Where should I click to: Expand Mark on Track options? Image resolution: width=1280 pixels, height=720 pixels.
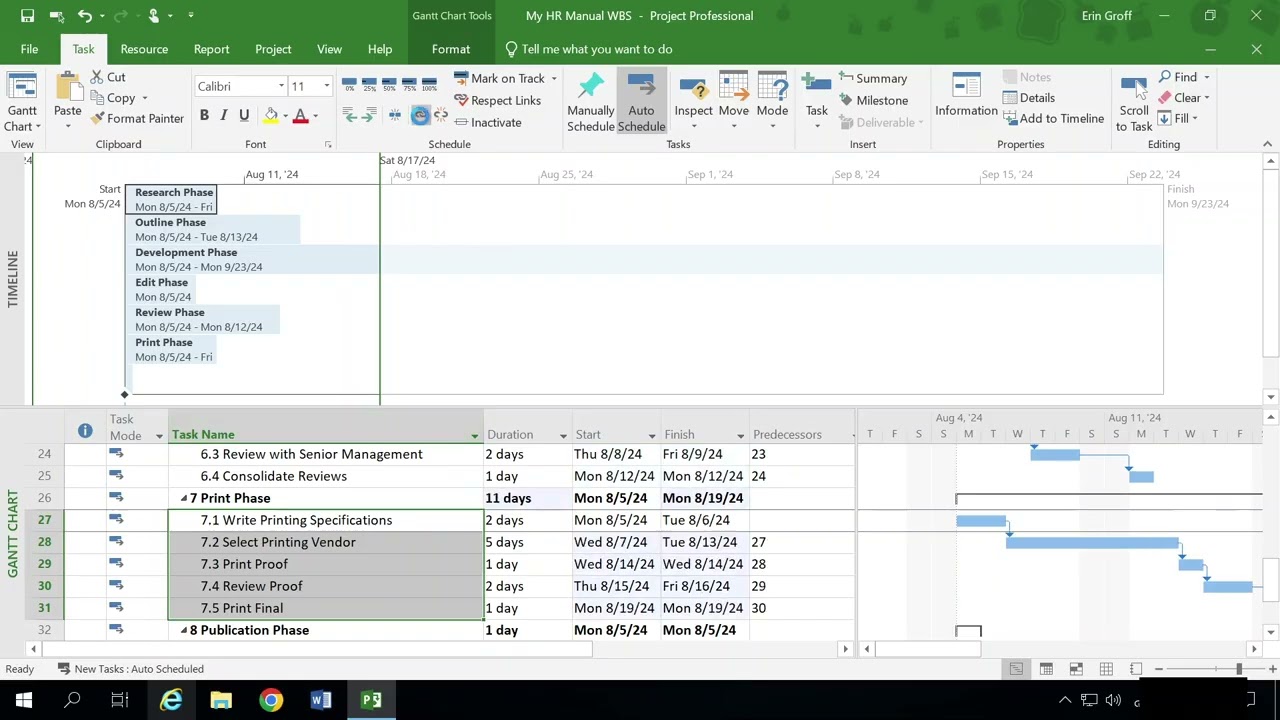[553, 79]
